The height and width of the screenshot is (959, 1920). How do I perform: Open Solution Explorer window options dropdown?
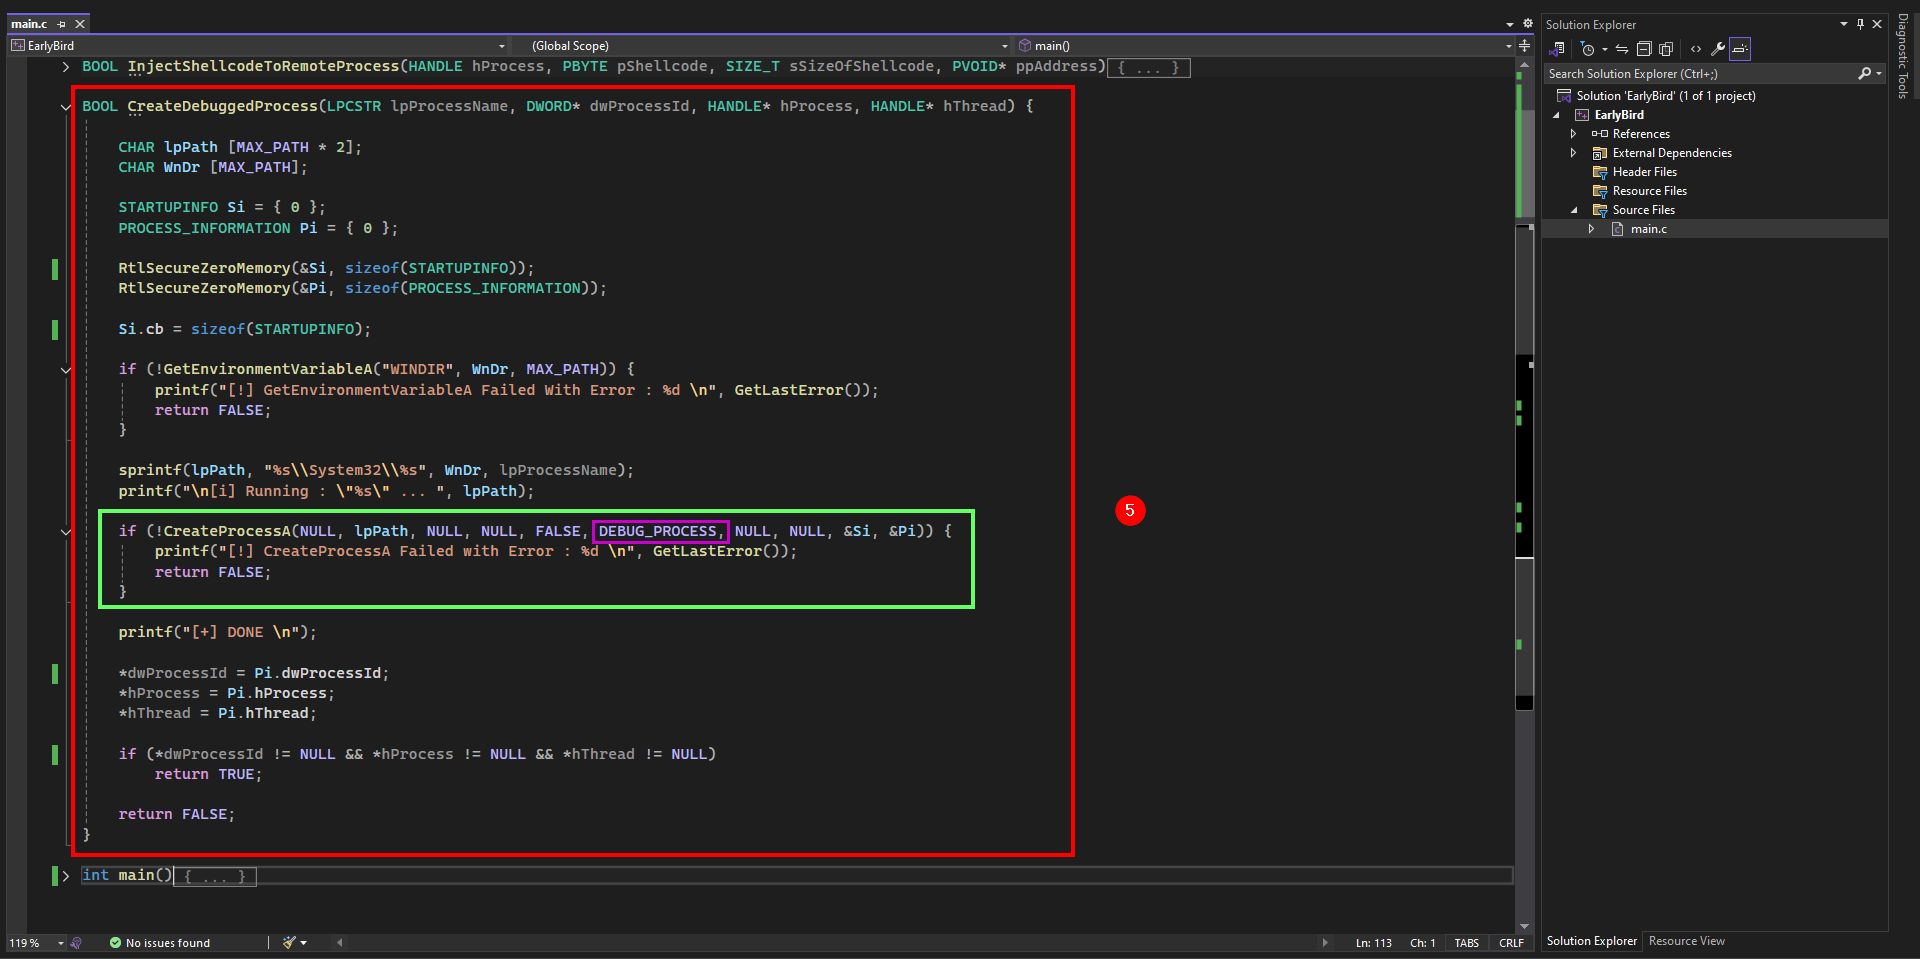1844,24
